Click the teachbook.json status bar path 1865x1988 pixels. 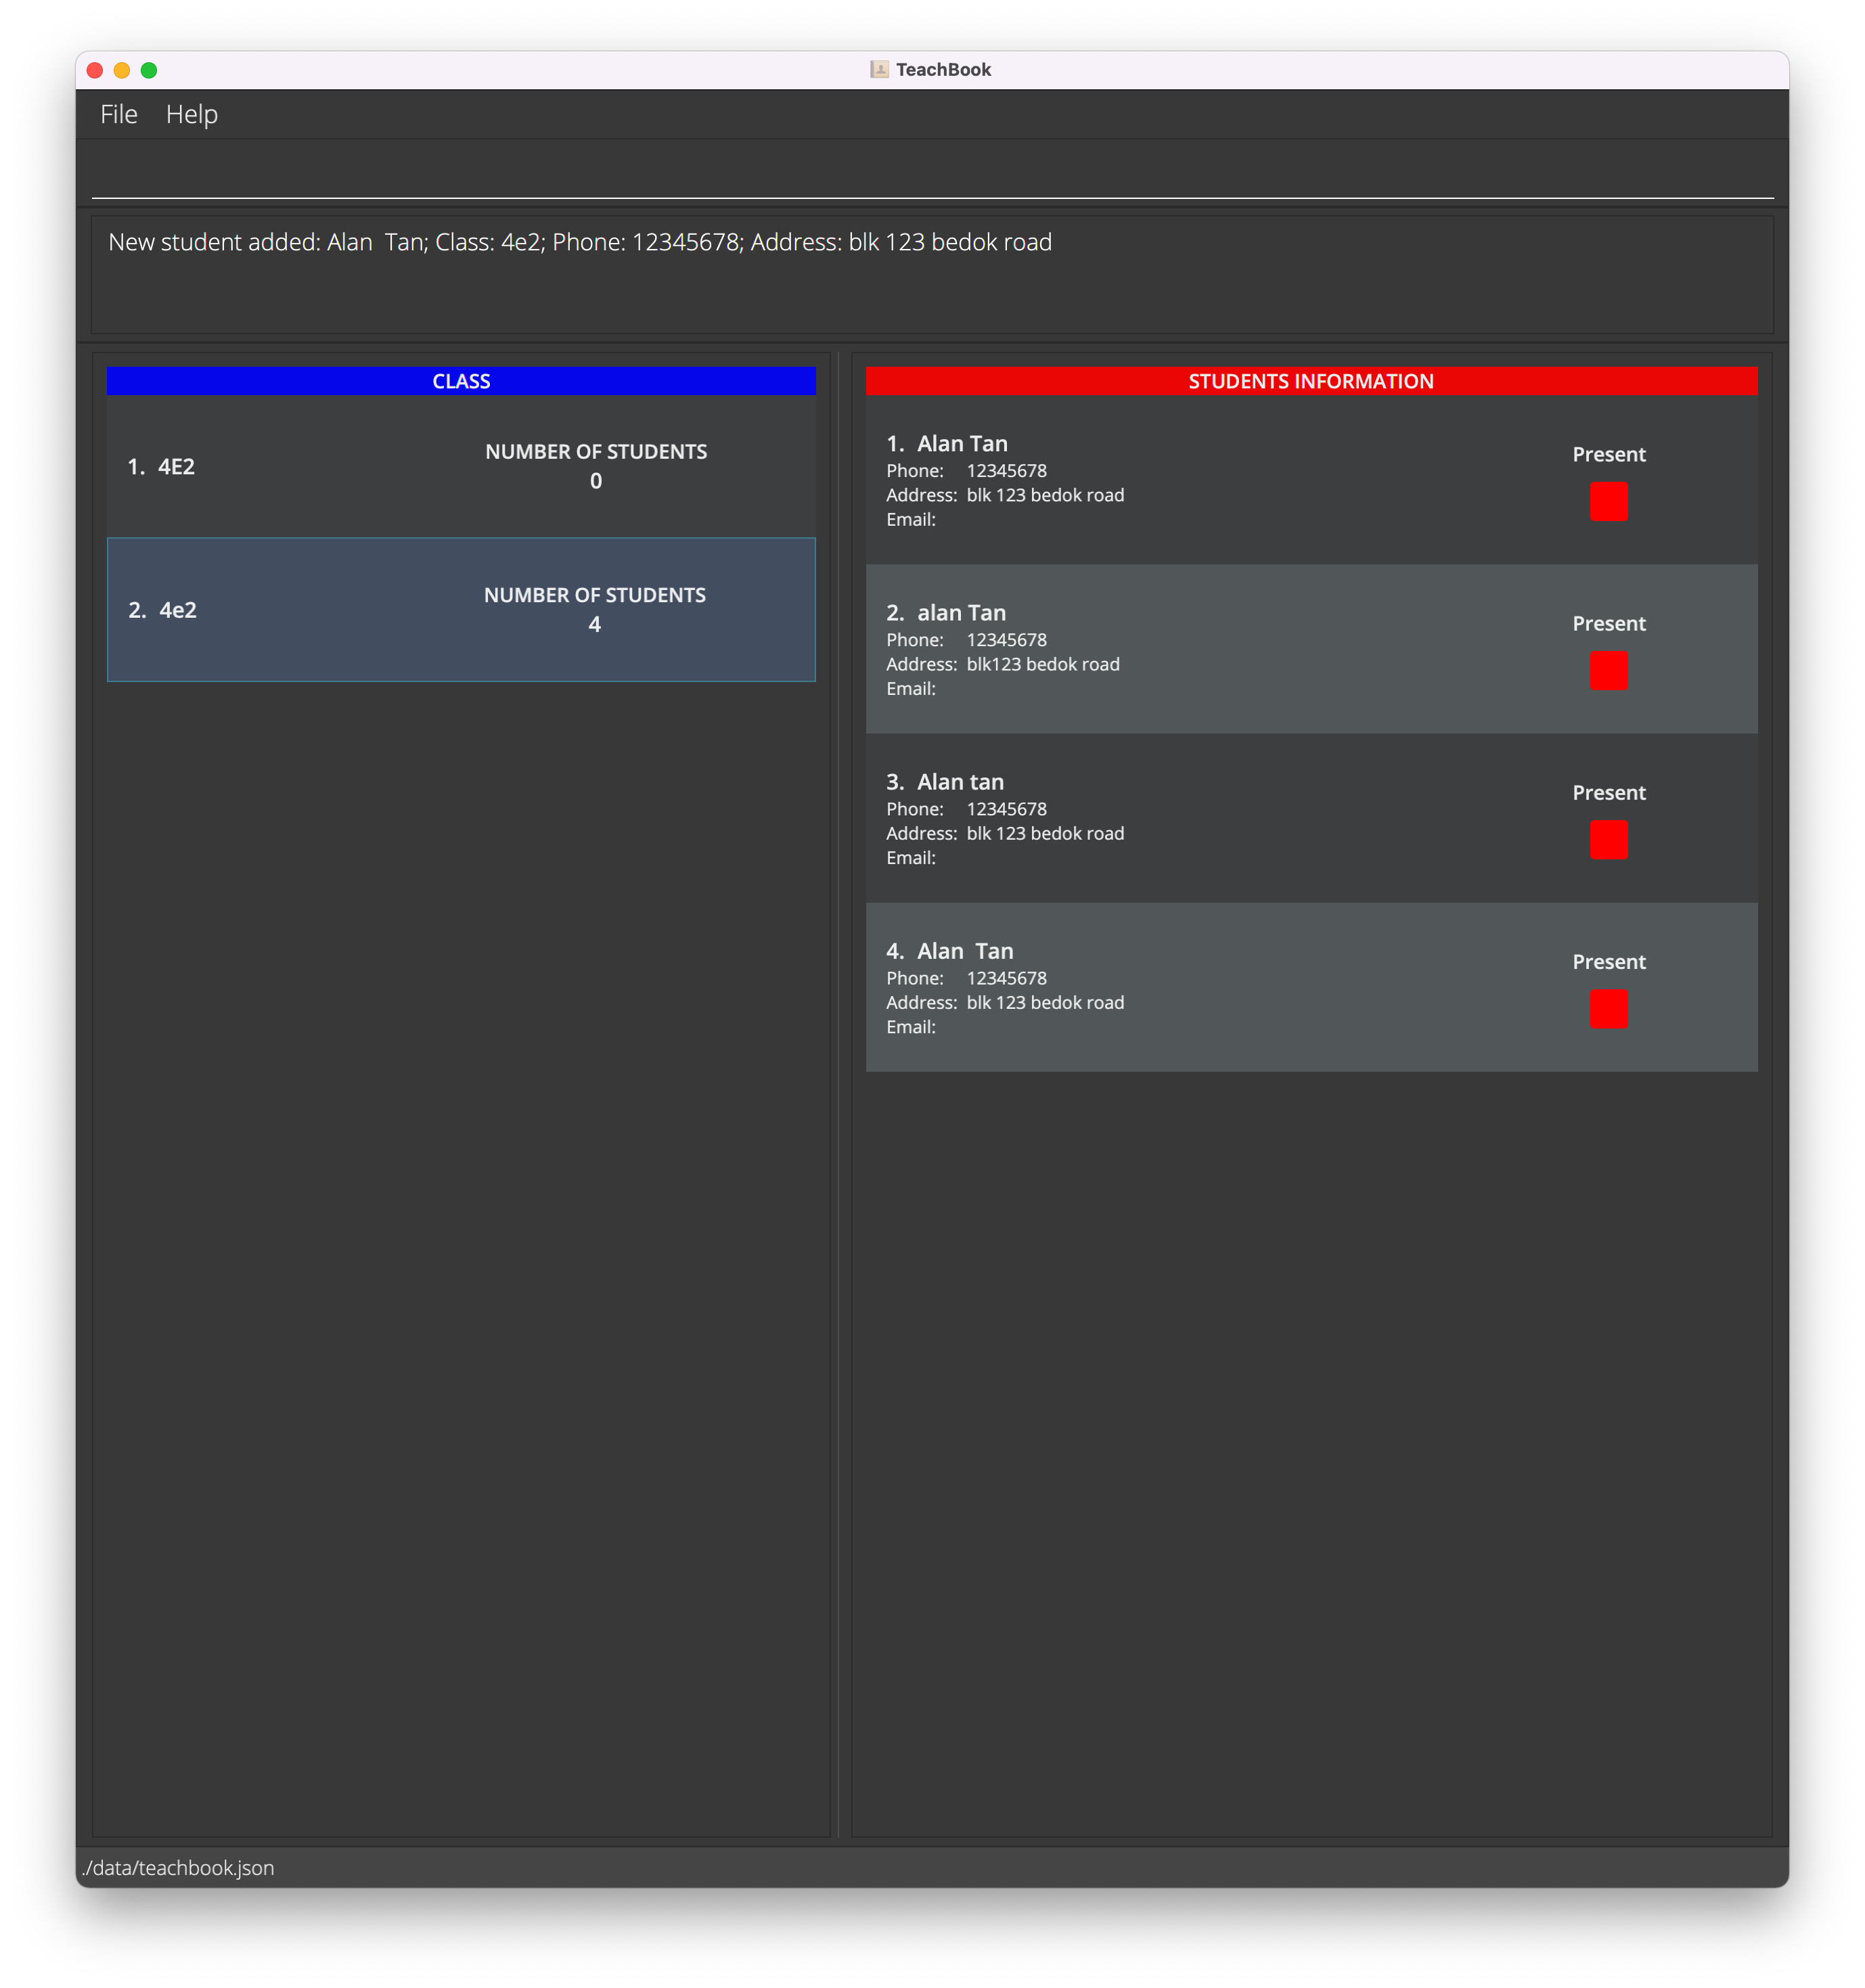[178, 1867]
